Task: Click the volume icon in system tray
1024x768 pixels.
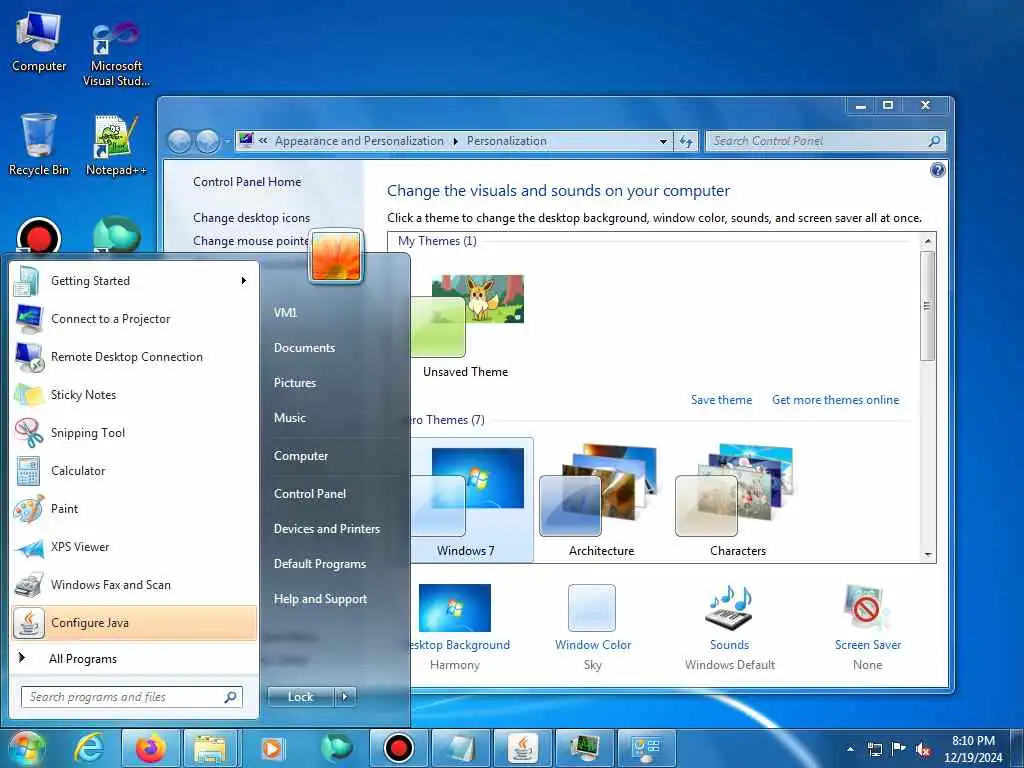Action: coord(923,750)
